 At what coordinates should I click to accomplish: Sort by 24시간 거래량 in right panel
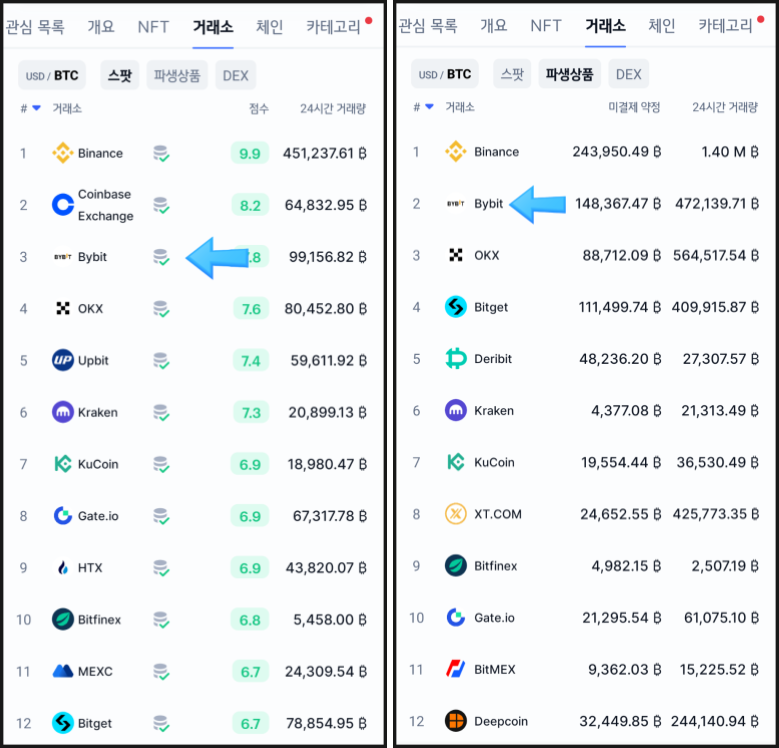725,107
